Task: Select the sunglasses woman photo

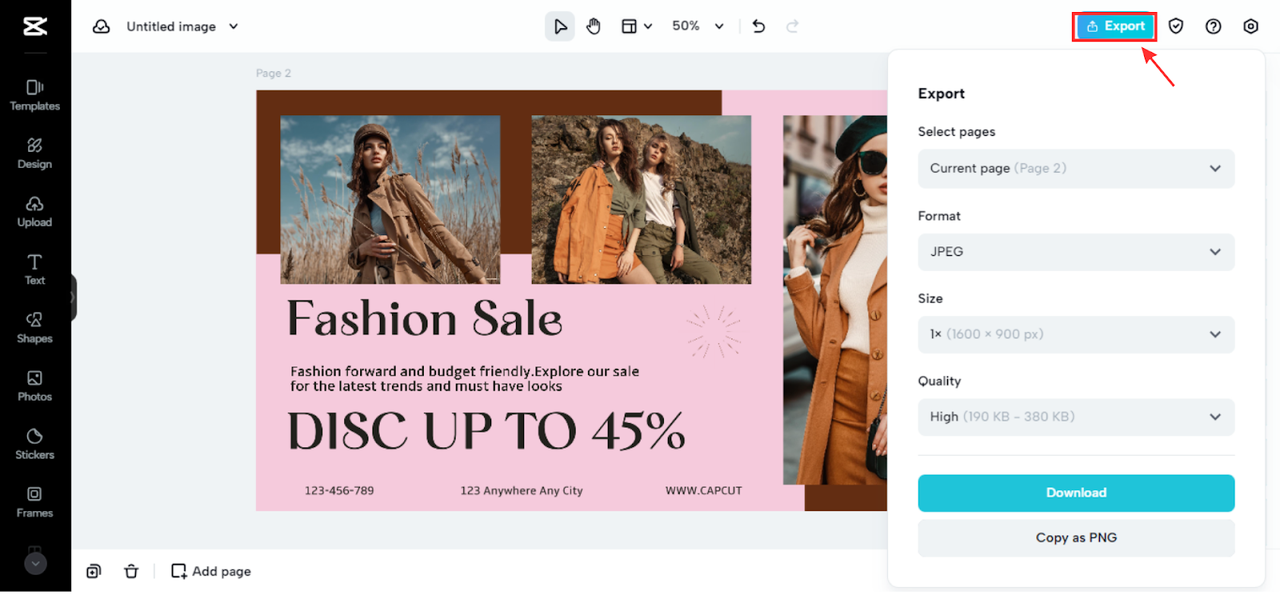Action: click(835, 300)
